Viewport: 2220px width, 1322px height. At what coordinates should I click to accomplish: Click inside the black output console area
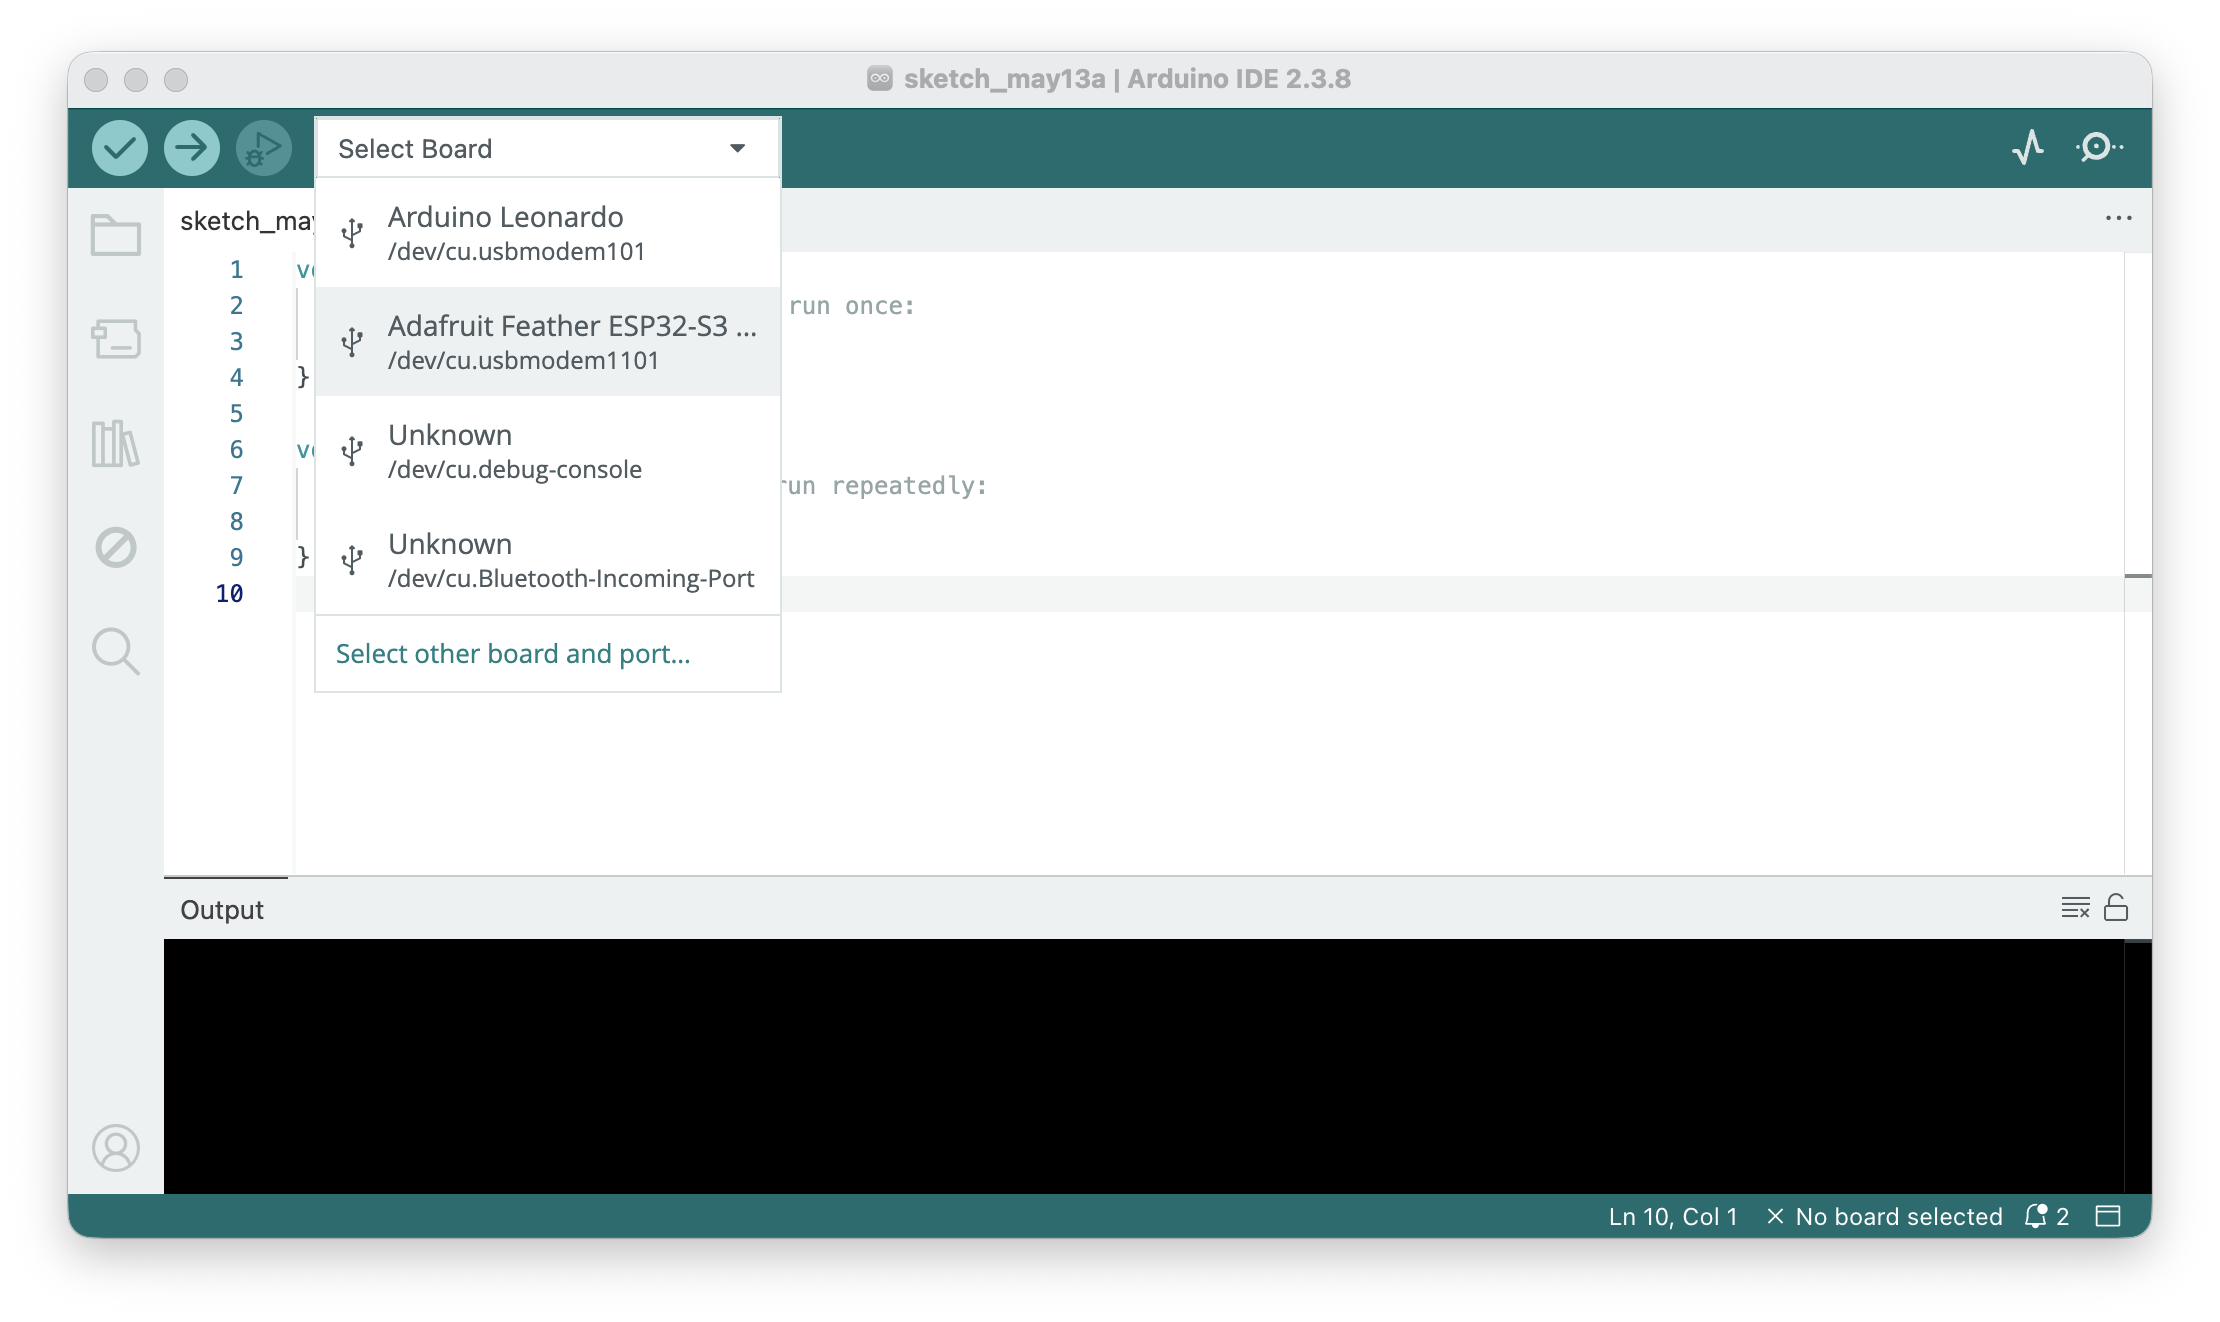point(1143,1066)
